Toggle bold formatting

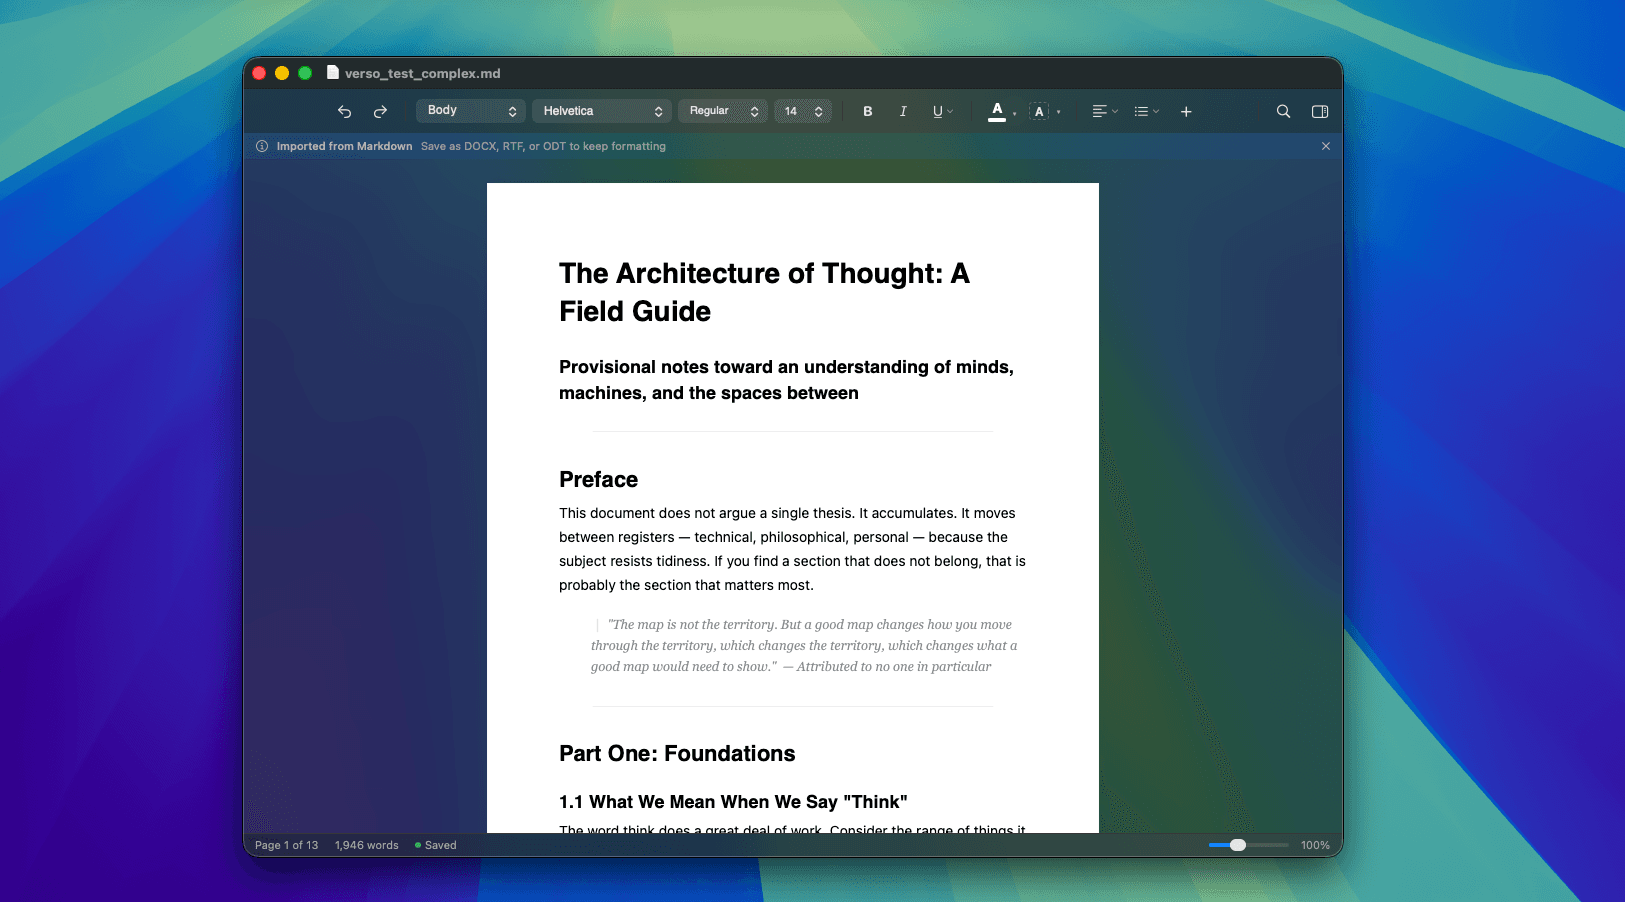[867, 111]
